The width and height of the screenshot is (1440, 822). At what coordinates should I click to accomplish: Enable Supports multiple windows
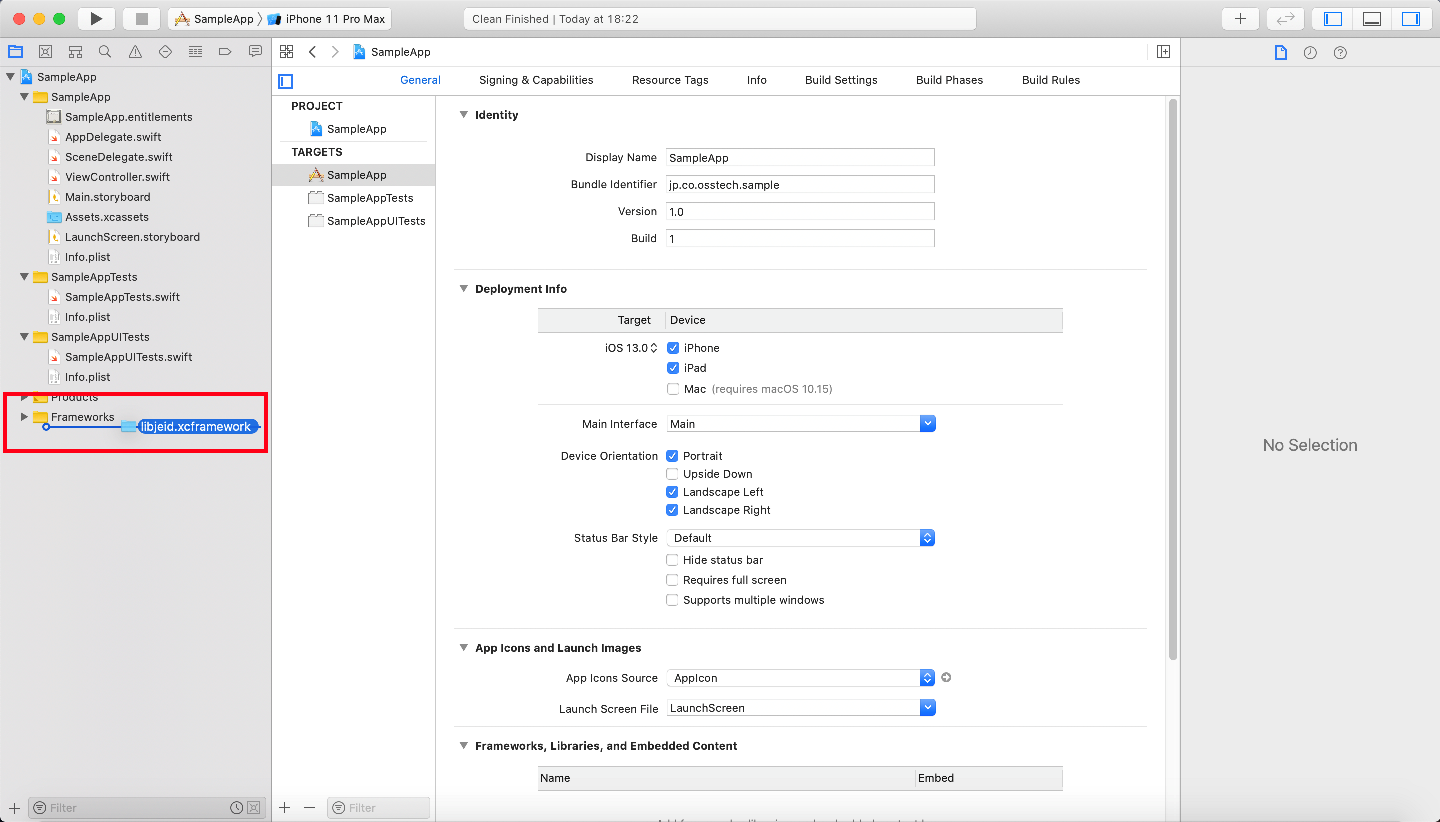click(x=672, y=600)
